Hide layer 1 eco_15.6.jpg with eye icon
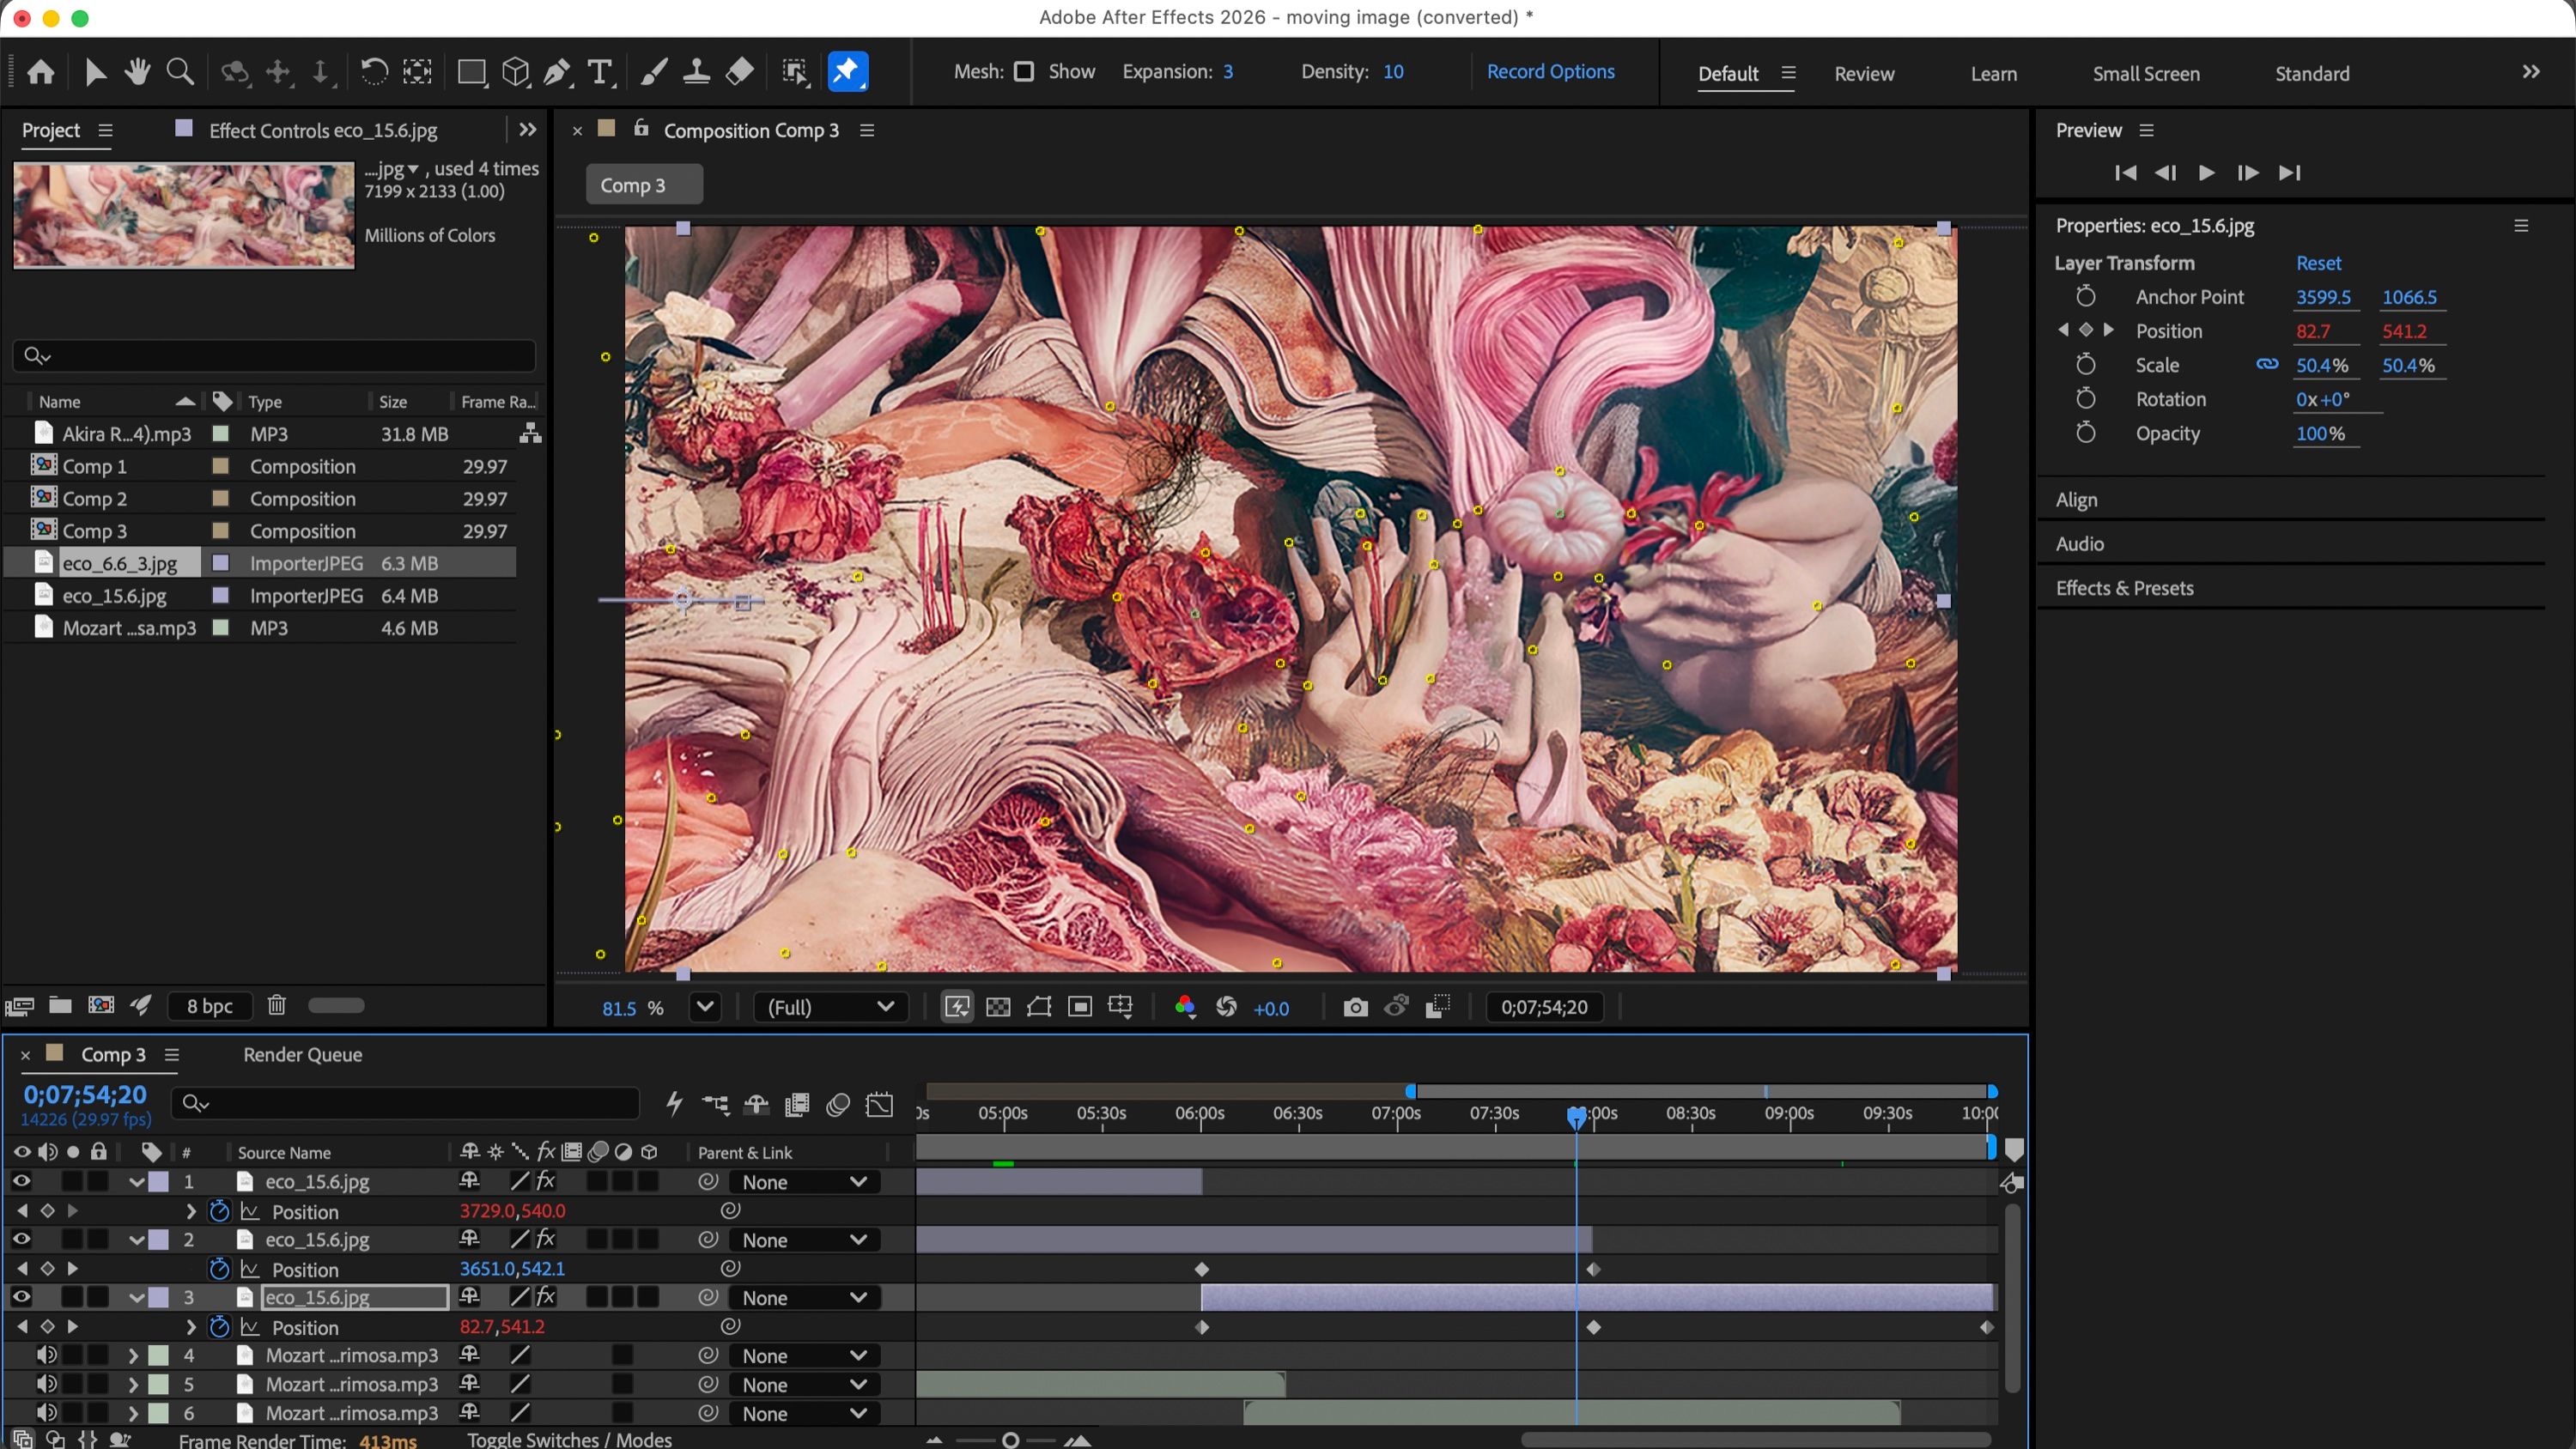This screenshot has height=1449, width=2576. pyautogui.click(x=21, y=1181)
